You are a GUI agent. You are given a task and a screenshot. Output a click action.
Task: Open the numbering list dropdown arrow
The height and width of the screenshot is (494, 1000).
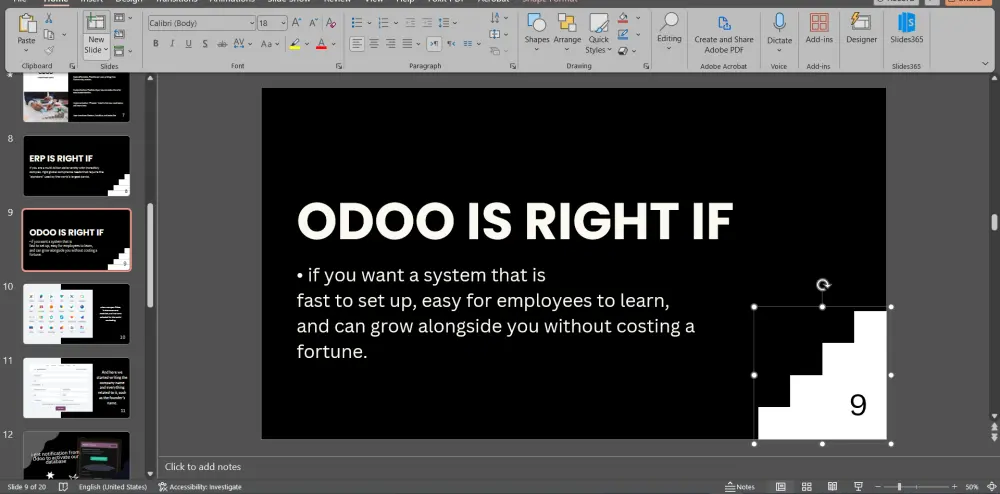point(395,23)
